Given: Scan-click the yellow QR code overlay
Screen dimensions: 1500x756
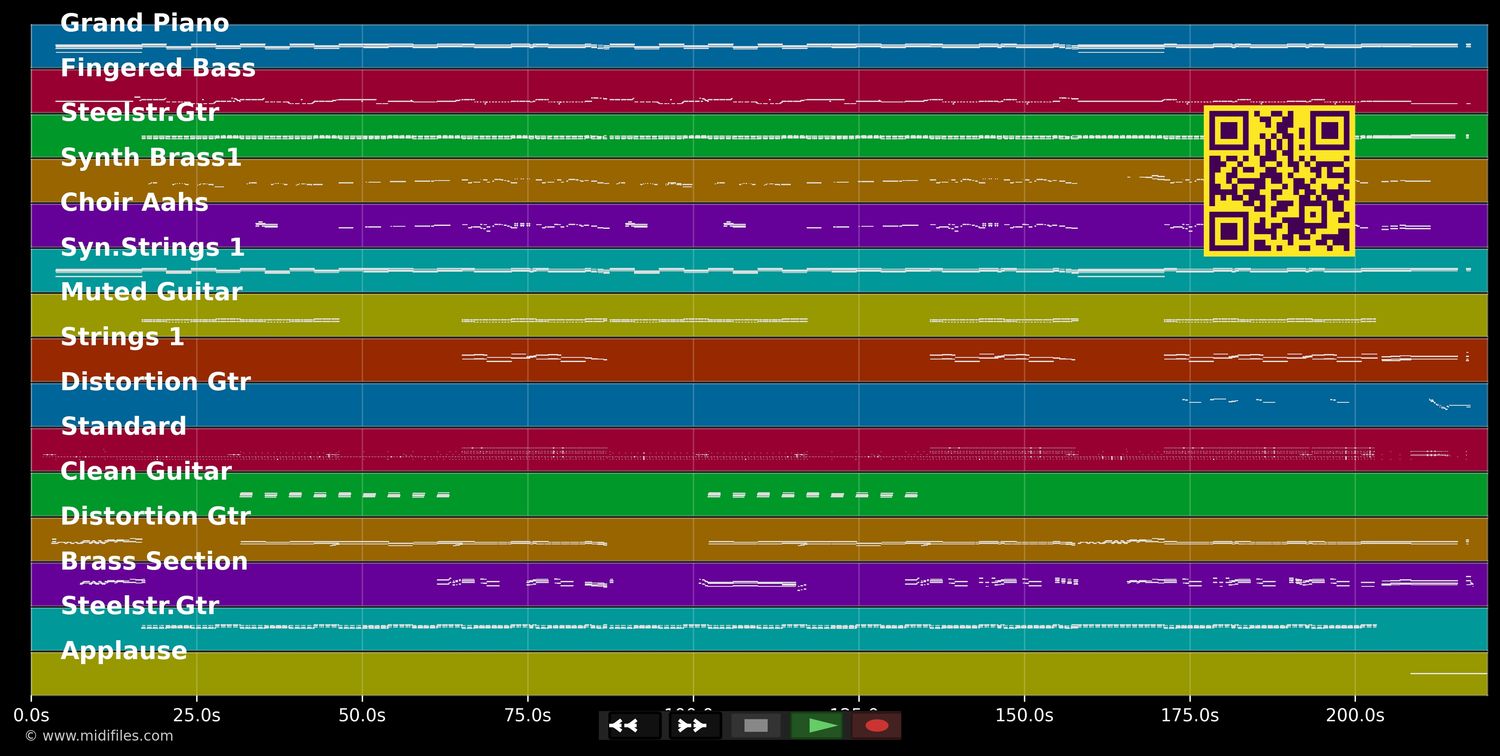Looking at the screenshot, I should pos(1280,181).
